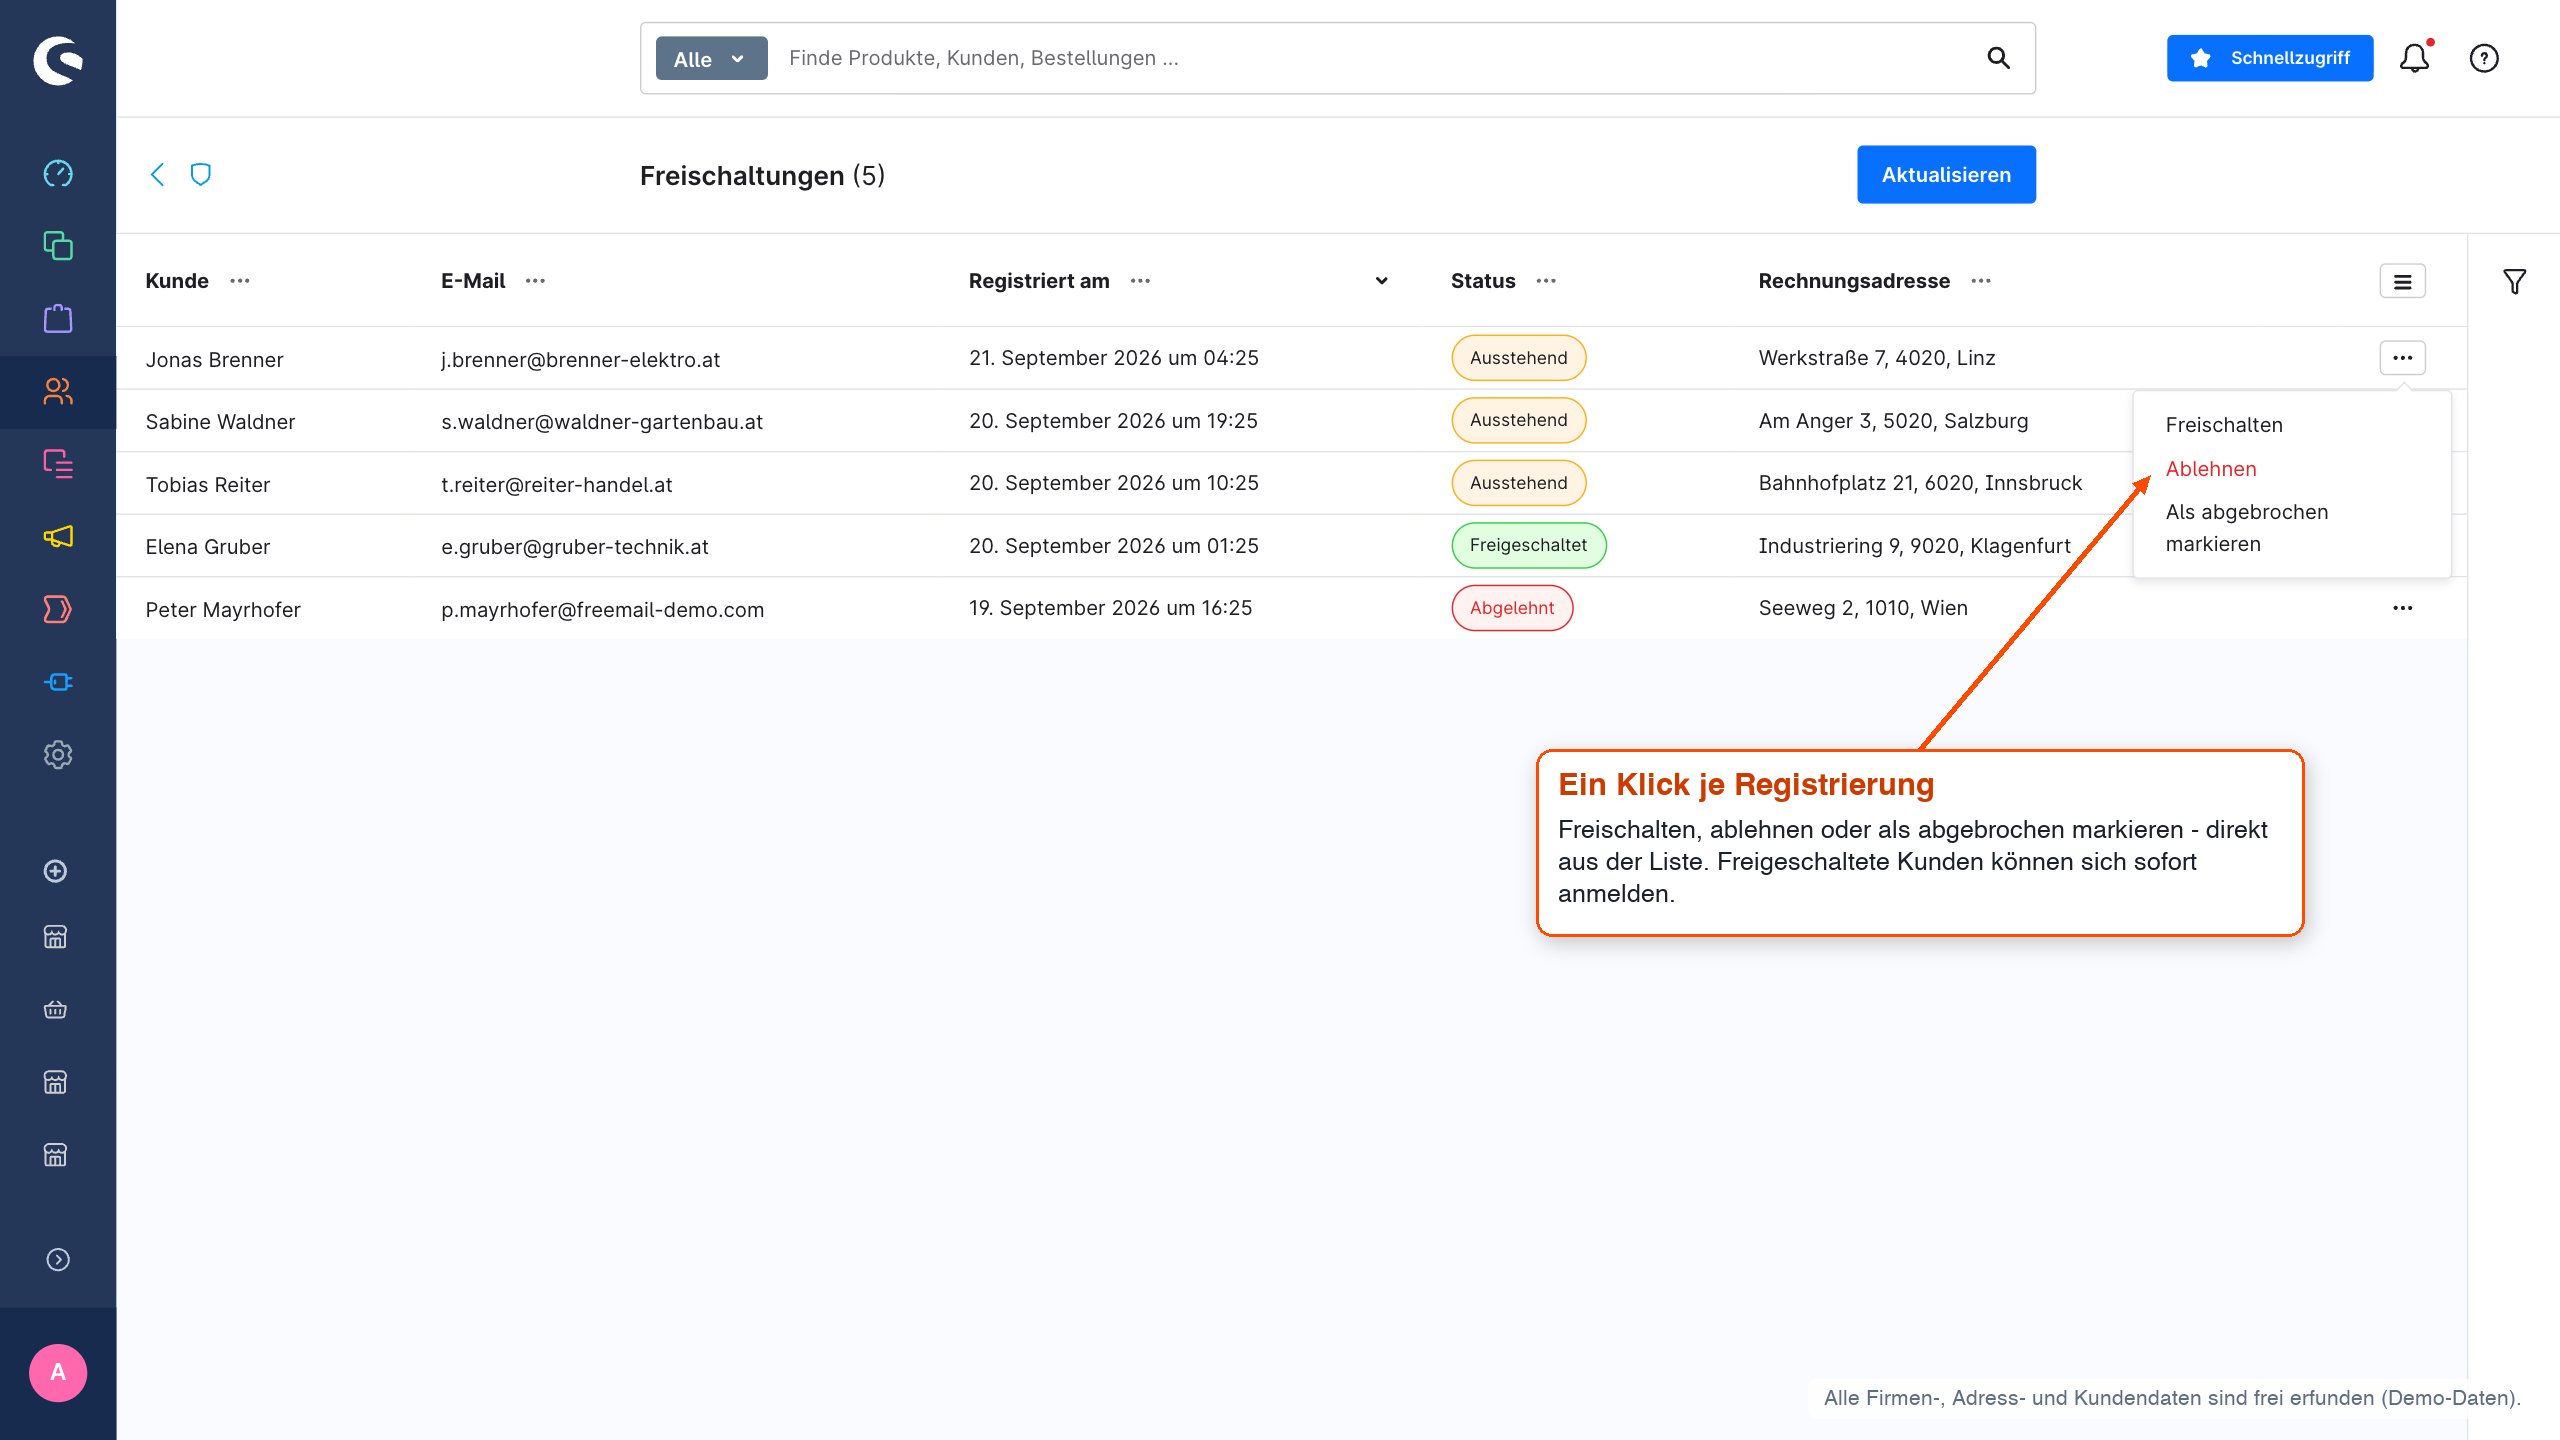Image resolution: width=2560 pixels, height=1440 pixels.
Task: Open notifications bell icon
Action: click(2415, 58)
